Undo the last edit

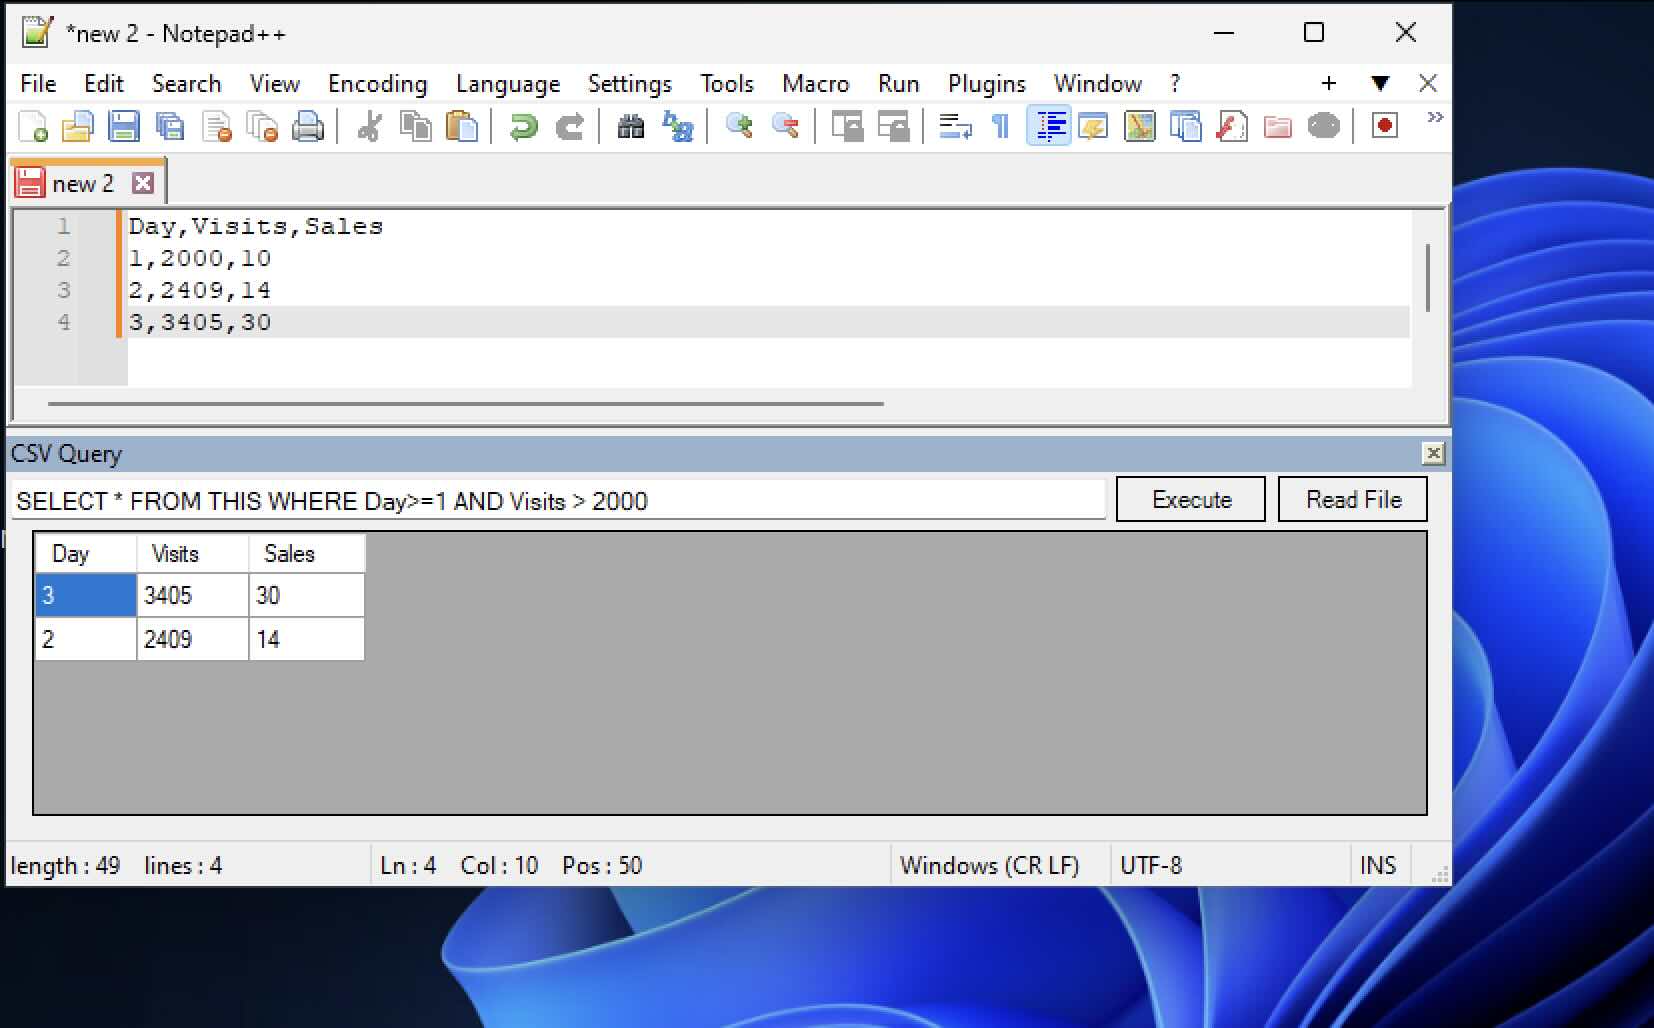[522, 126]
